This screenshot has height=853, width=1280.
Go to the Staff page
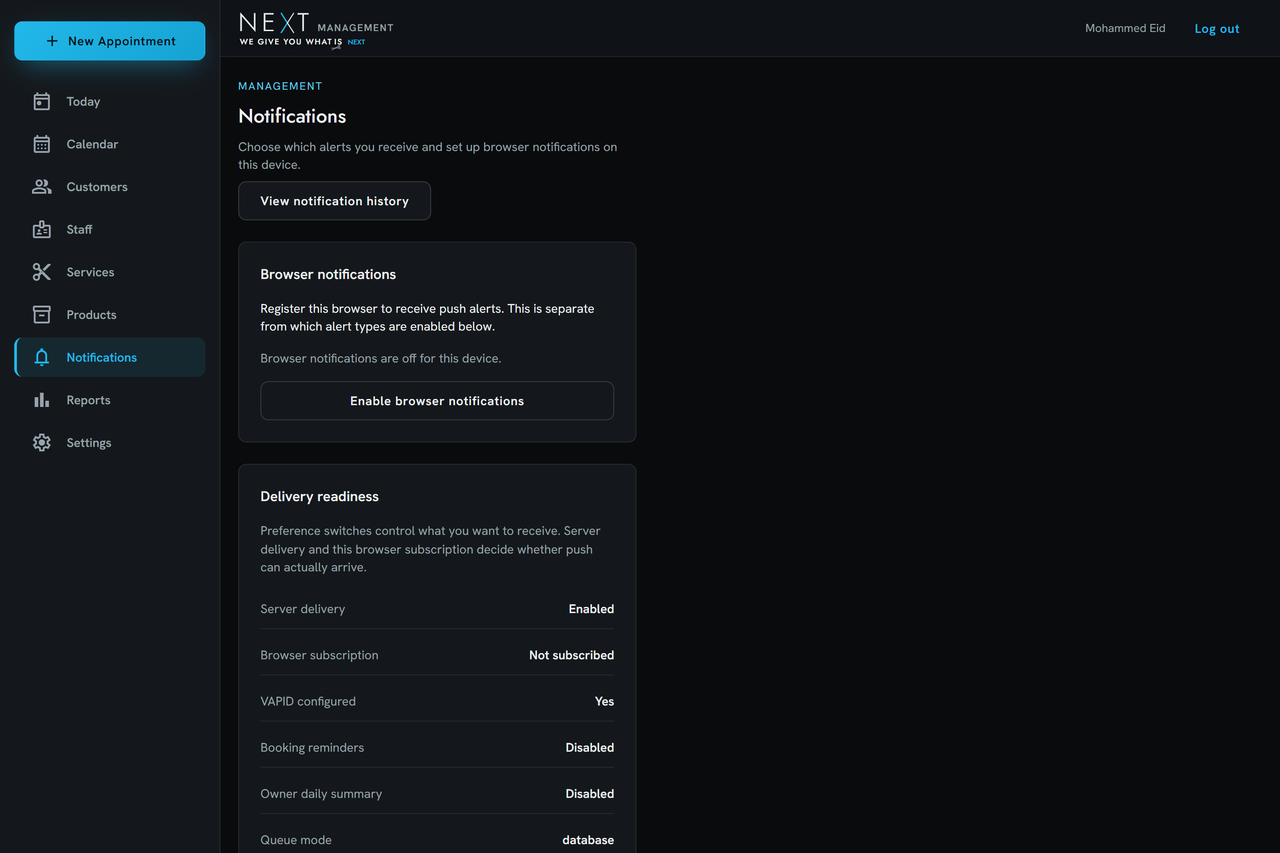click(x=110, y=230)
